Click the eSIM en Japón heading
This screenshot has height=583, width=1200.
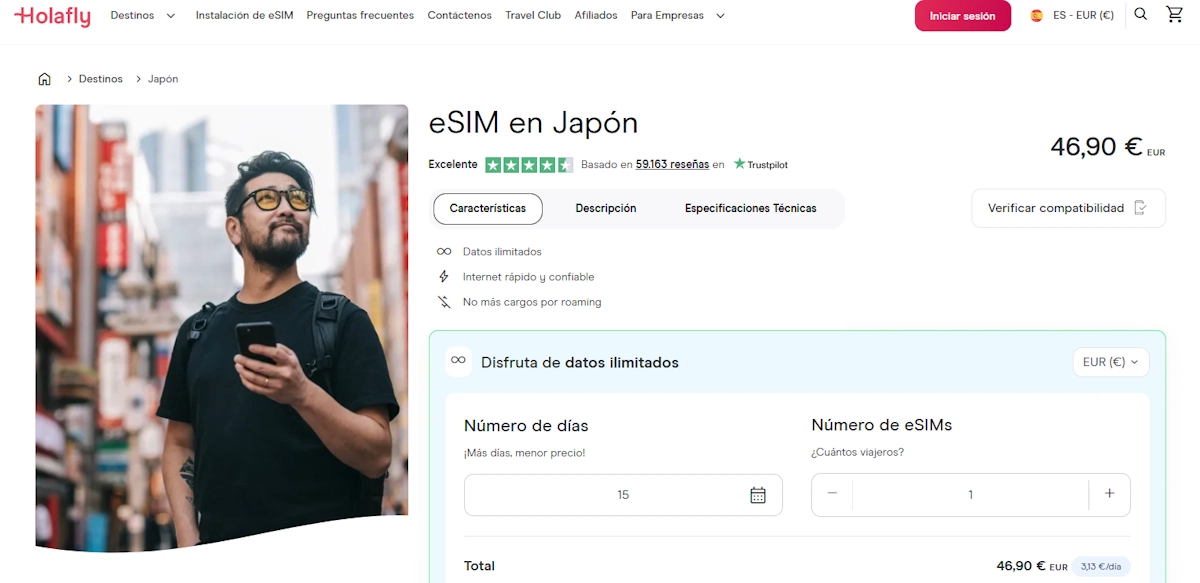tap(533, 123)
